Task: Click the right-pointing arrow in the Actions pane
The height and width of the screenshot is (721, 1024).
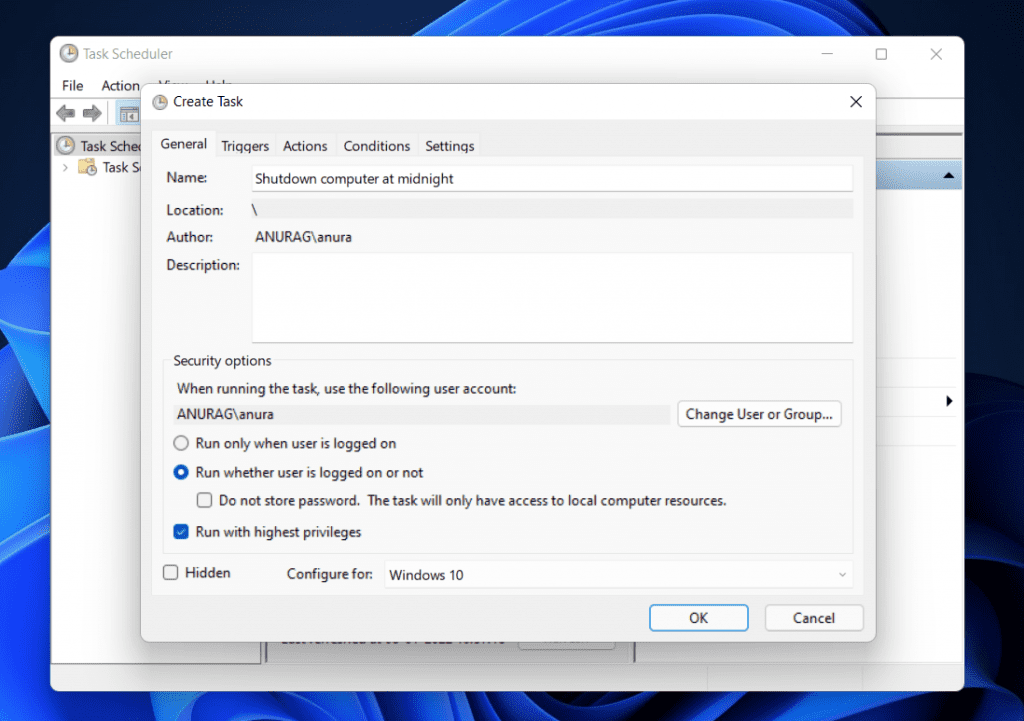Action: pos(948,401)
